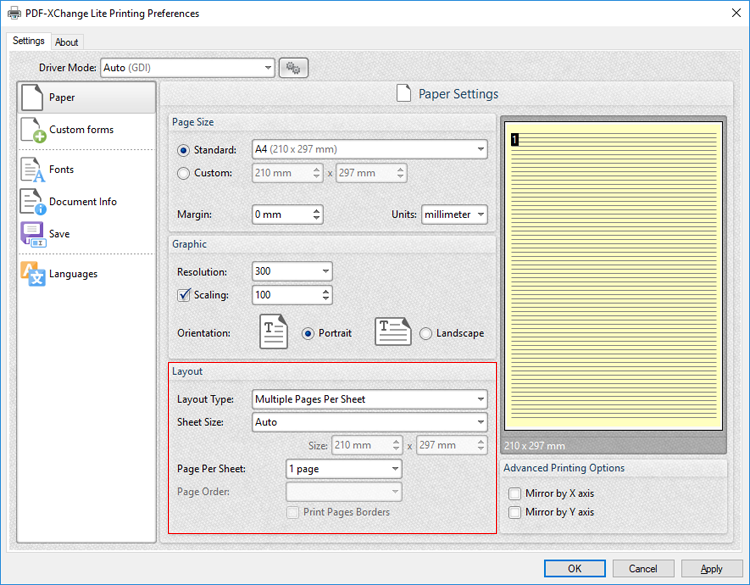Open Languages icon in sidebar
Image resolution: width=750 pixels, height=585 pixels.
[33, 274]
